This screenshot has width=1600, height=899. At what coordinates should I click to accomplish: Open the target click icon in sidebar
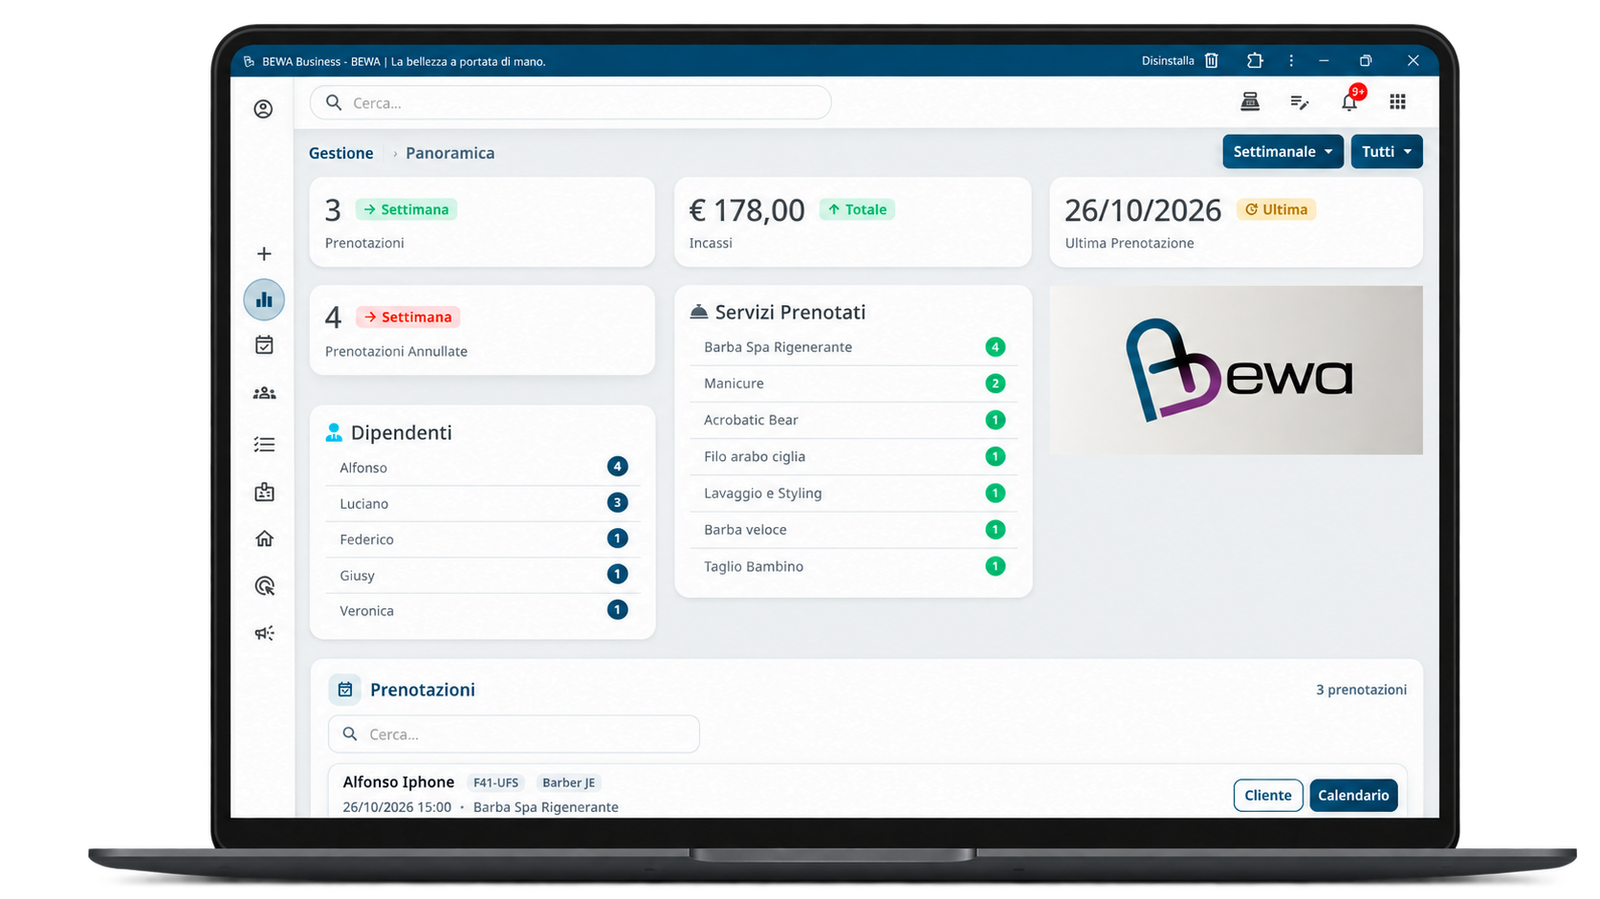[x=264, y=586]
